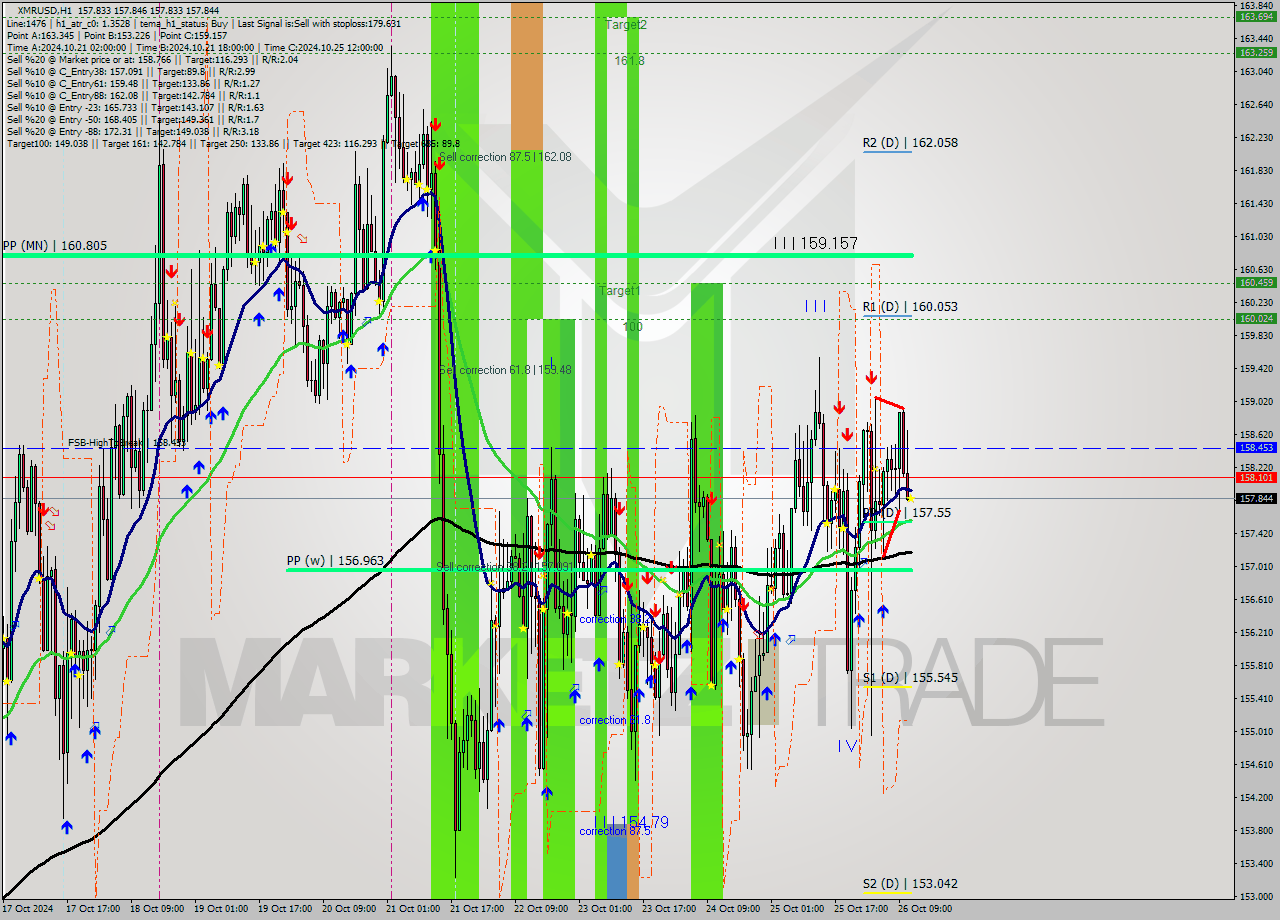Click the 21 Oct 17:00 time axis label
The width and height of the screenshot is (1280, 920).
point(475,909)
